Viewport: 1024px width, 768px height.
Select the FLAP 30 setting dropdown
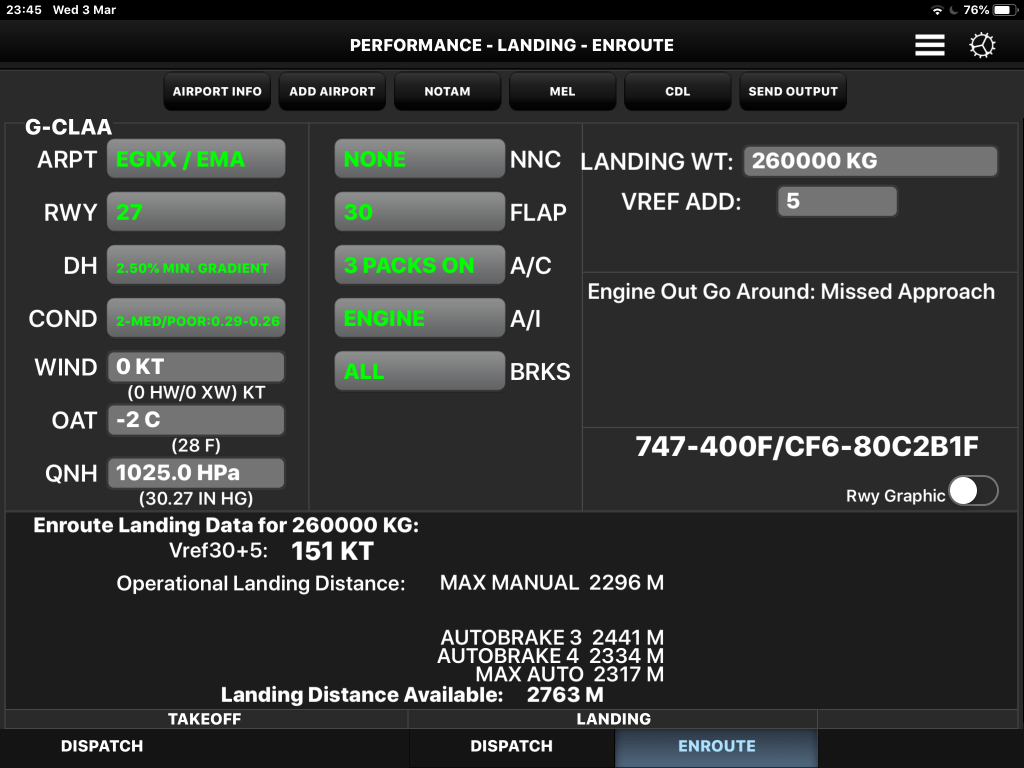[x=419, y=212]
